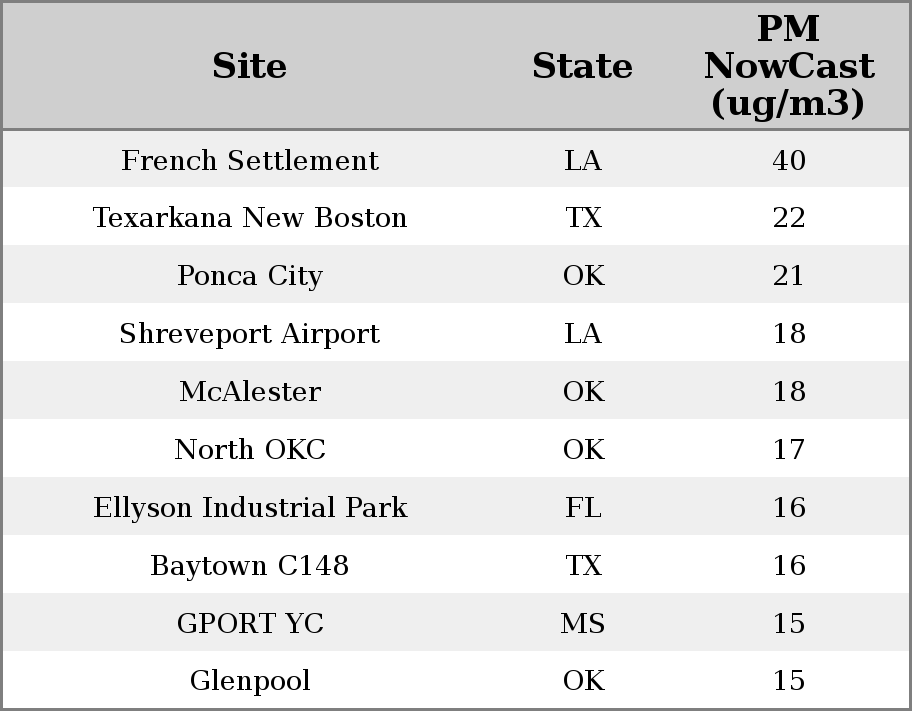Select the MS state cell

[x=583, y=624]
